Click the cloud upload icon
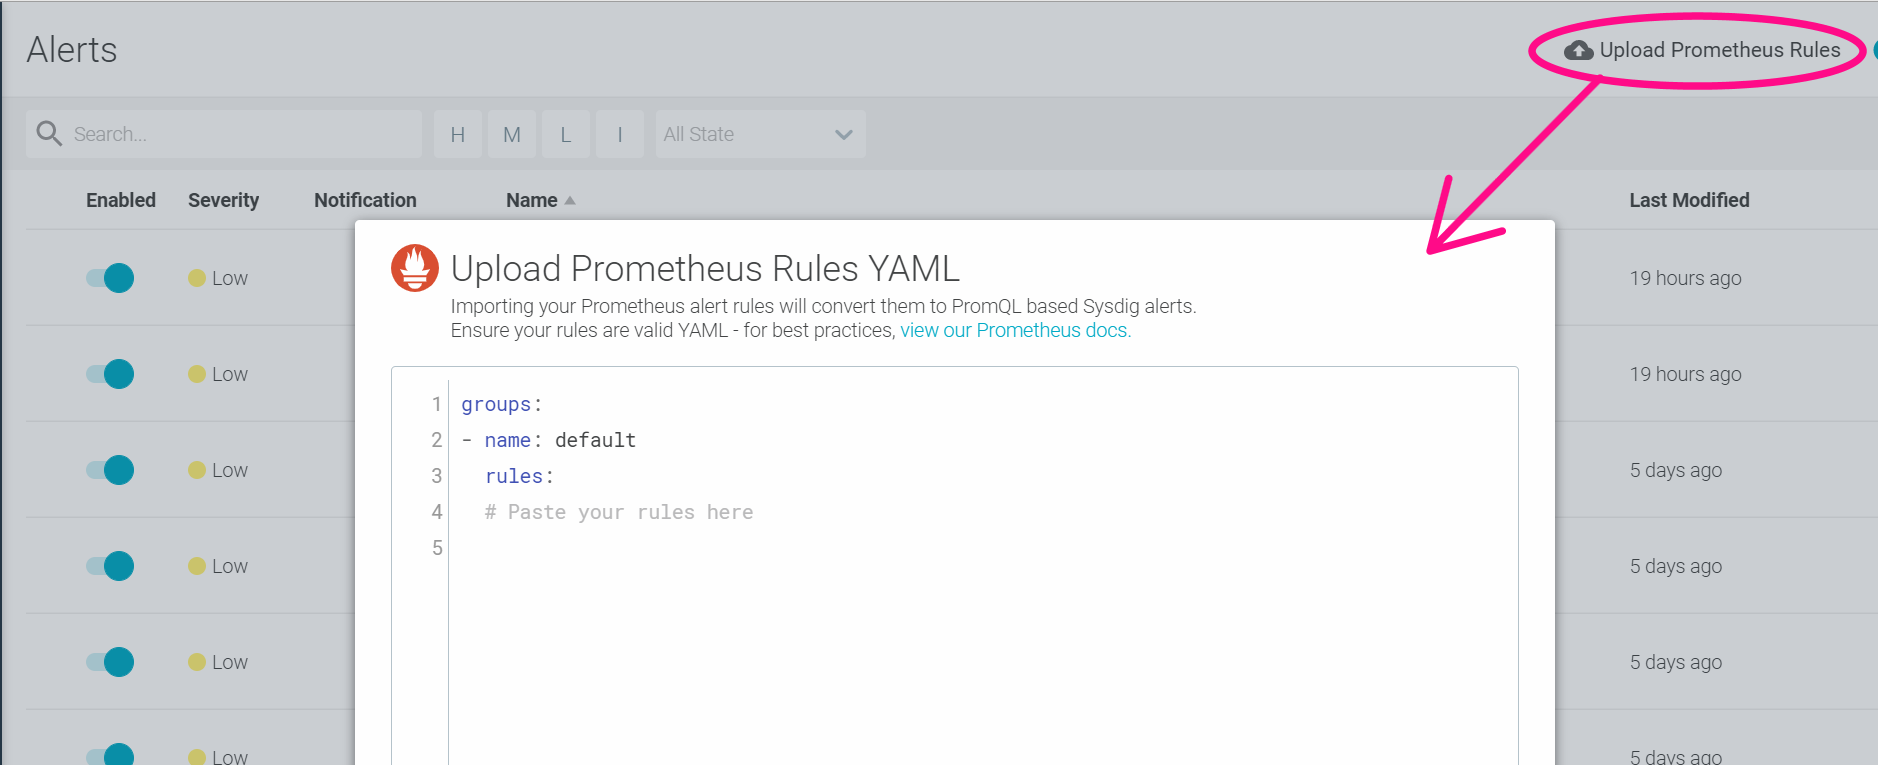The width and height of the screenshot is (1878, 765). (1578, 50)
